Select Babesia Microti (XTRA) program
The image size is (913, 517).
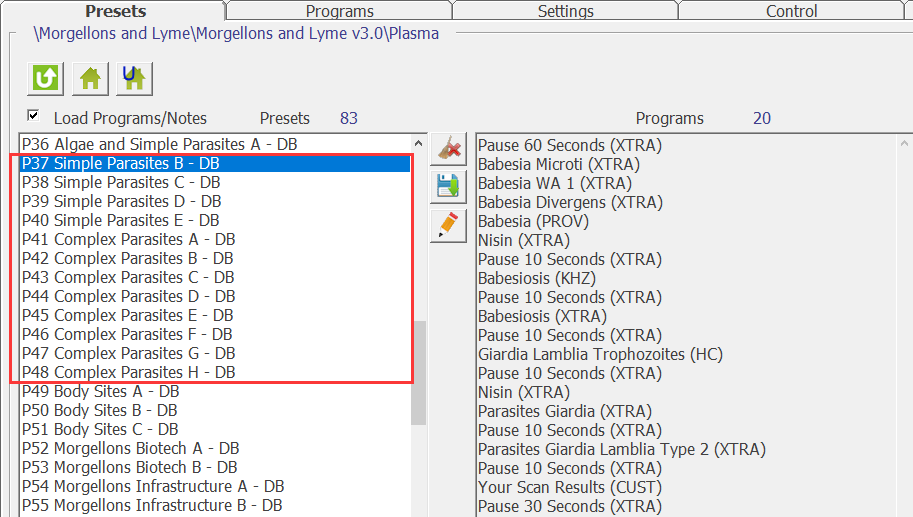[x=558, y=164]
